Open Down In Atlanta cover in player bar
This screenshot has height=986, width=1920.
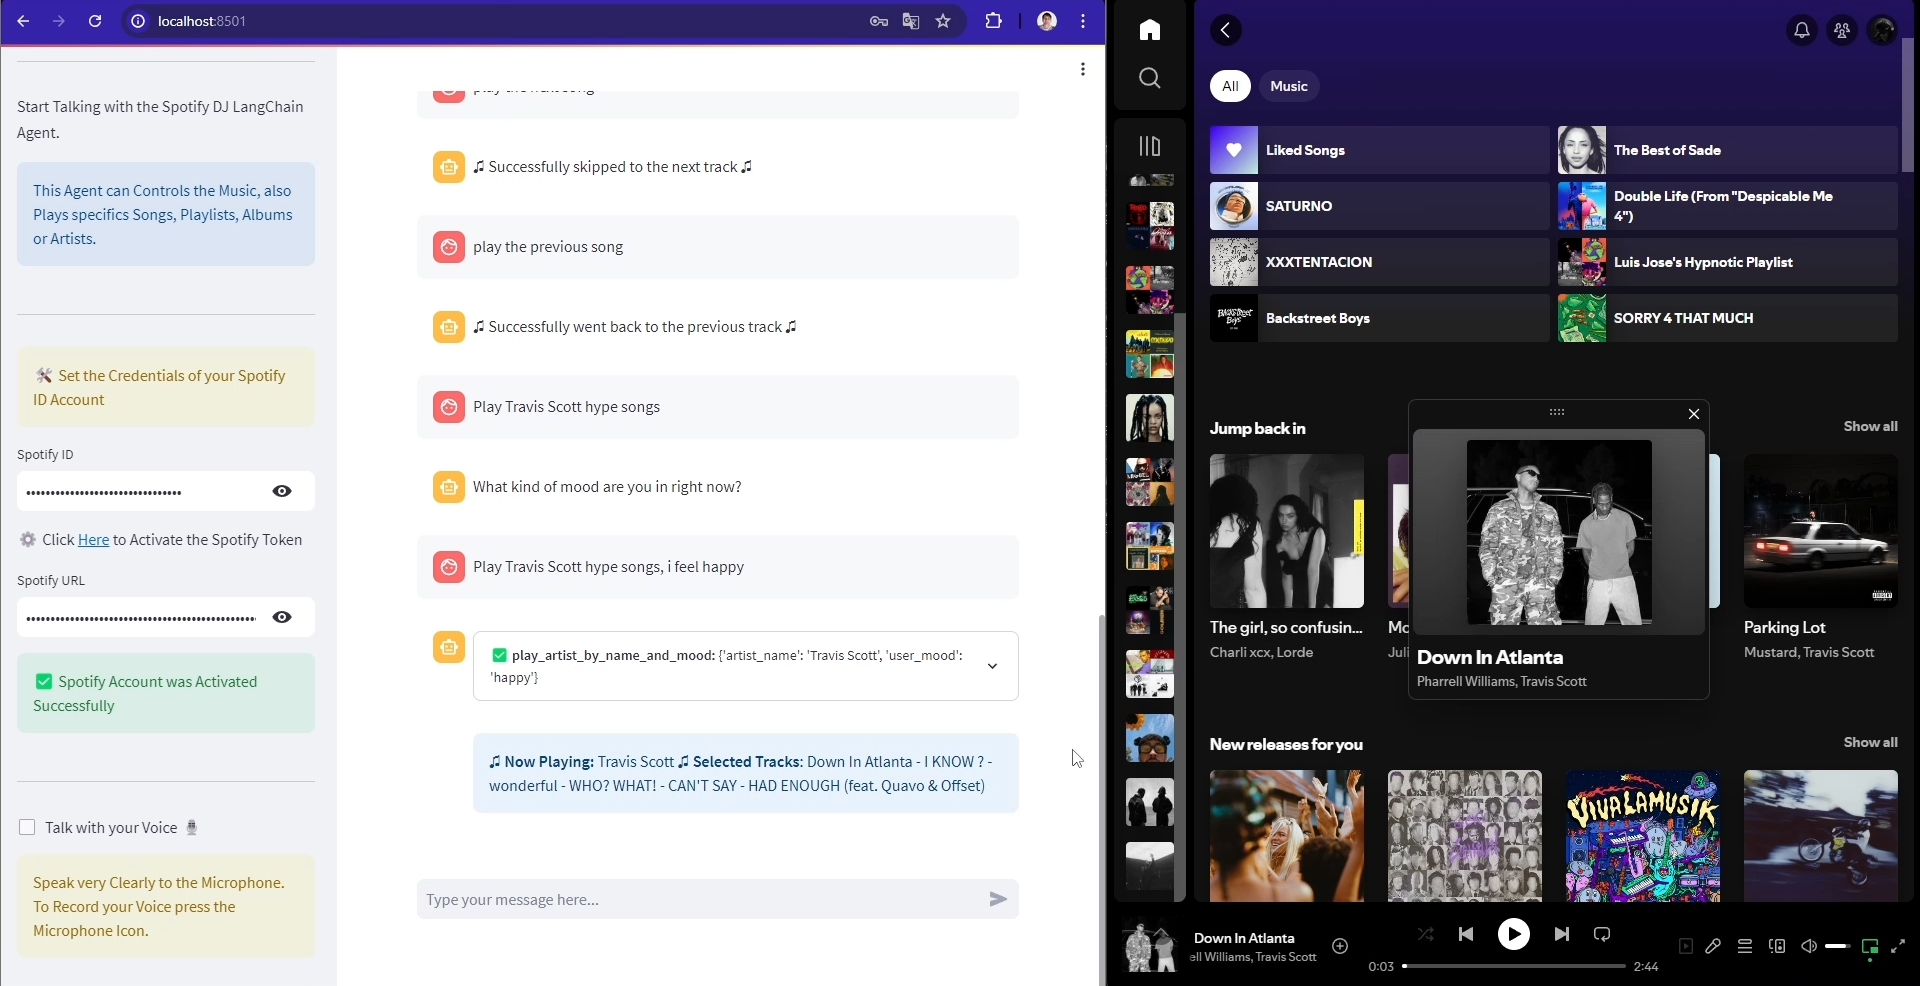click(1150, 946)
